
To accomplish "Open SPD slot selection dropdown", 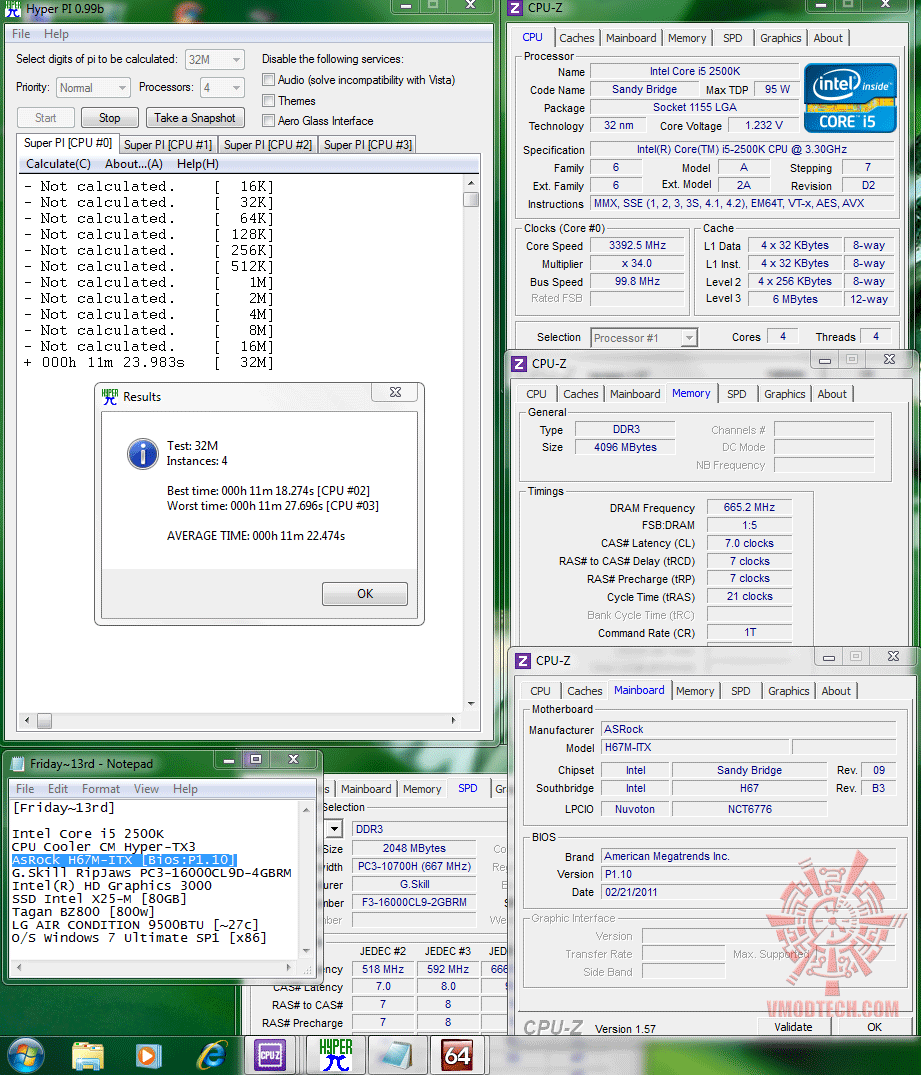I will coord(333,829).
